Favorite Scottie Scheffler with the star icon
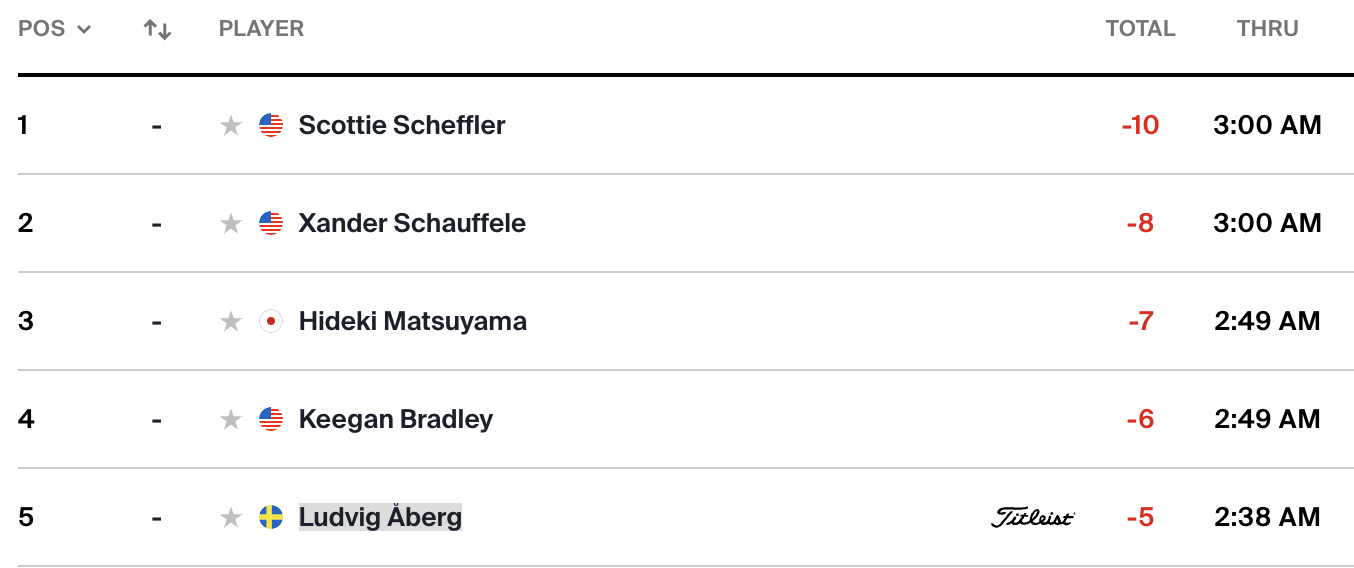 (231, 125)
